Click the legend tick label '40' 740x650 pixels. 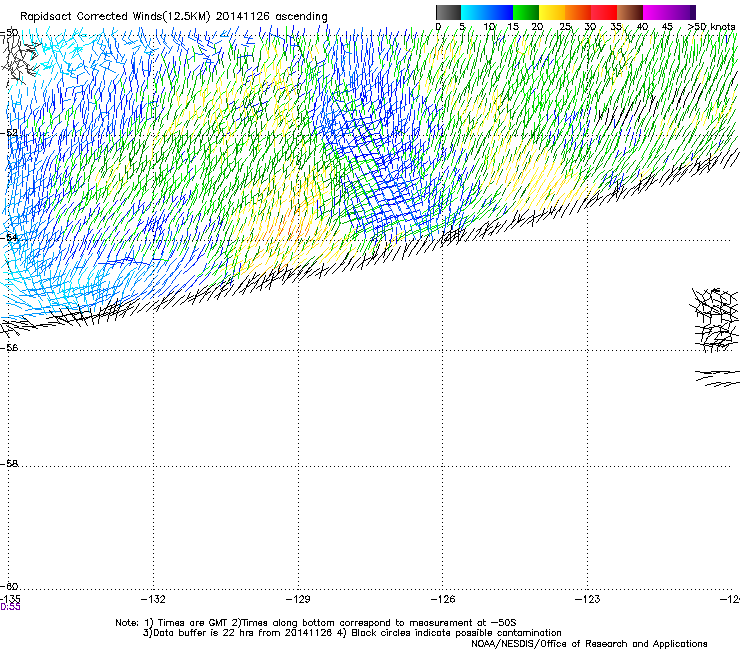point(642,26)
